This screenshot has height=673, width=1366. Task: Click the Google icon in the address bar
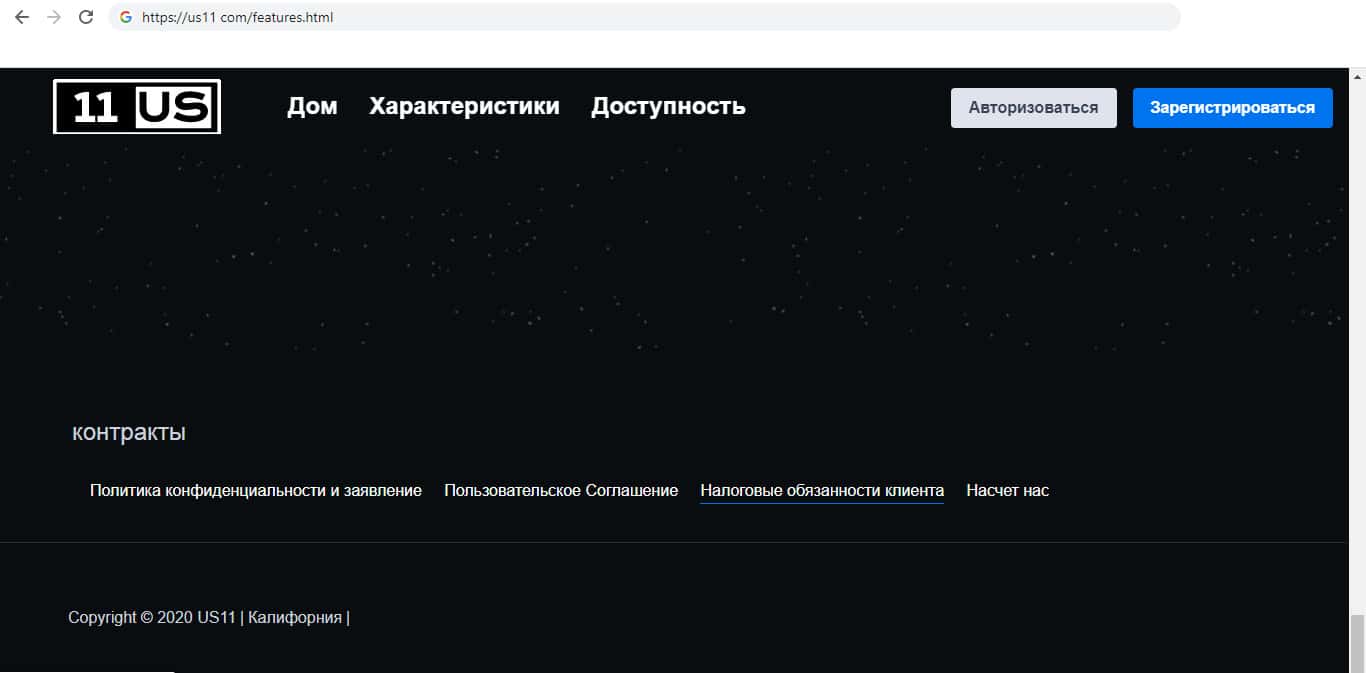[x=126, y=17]
